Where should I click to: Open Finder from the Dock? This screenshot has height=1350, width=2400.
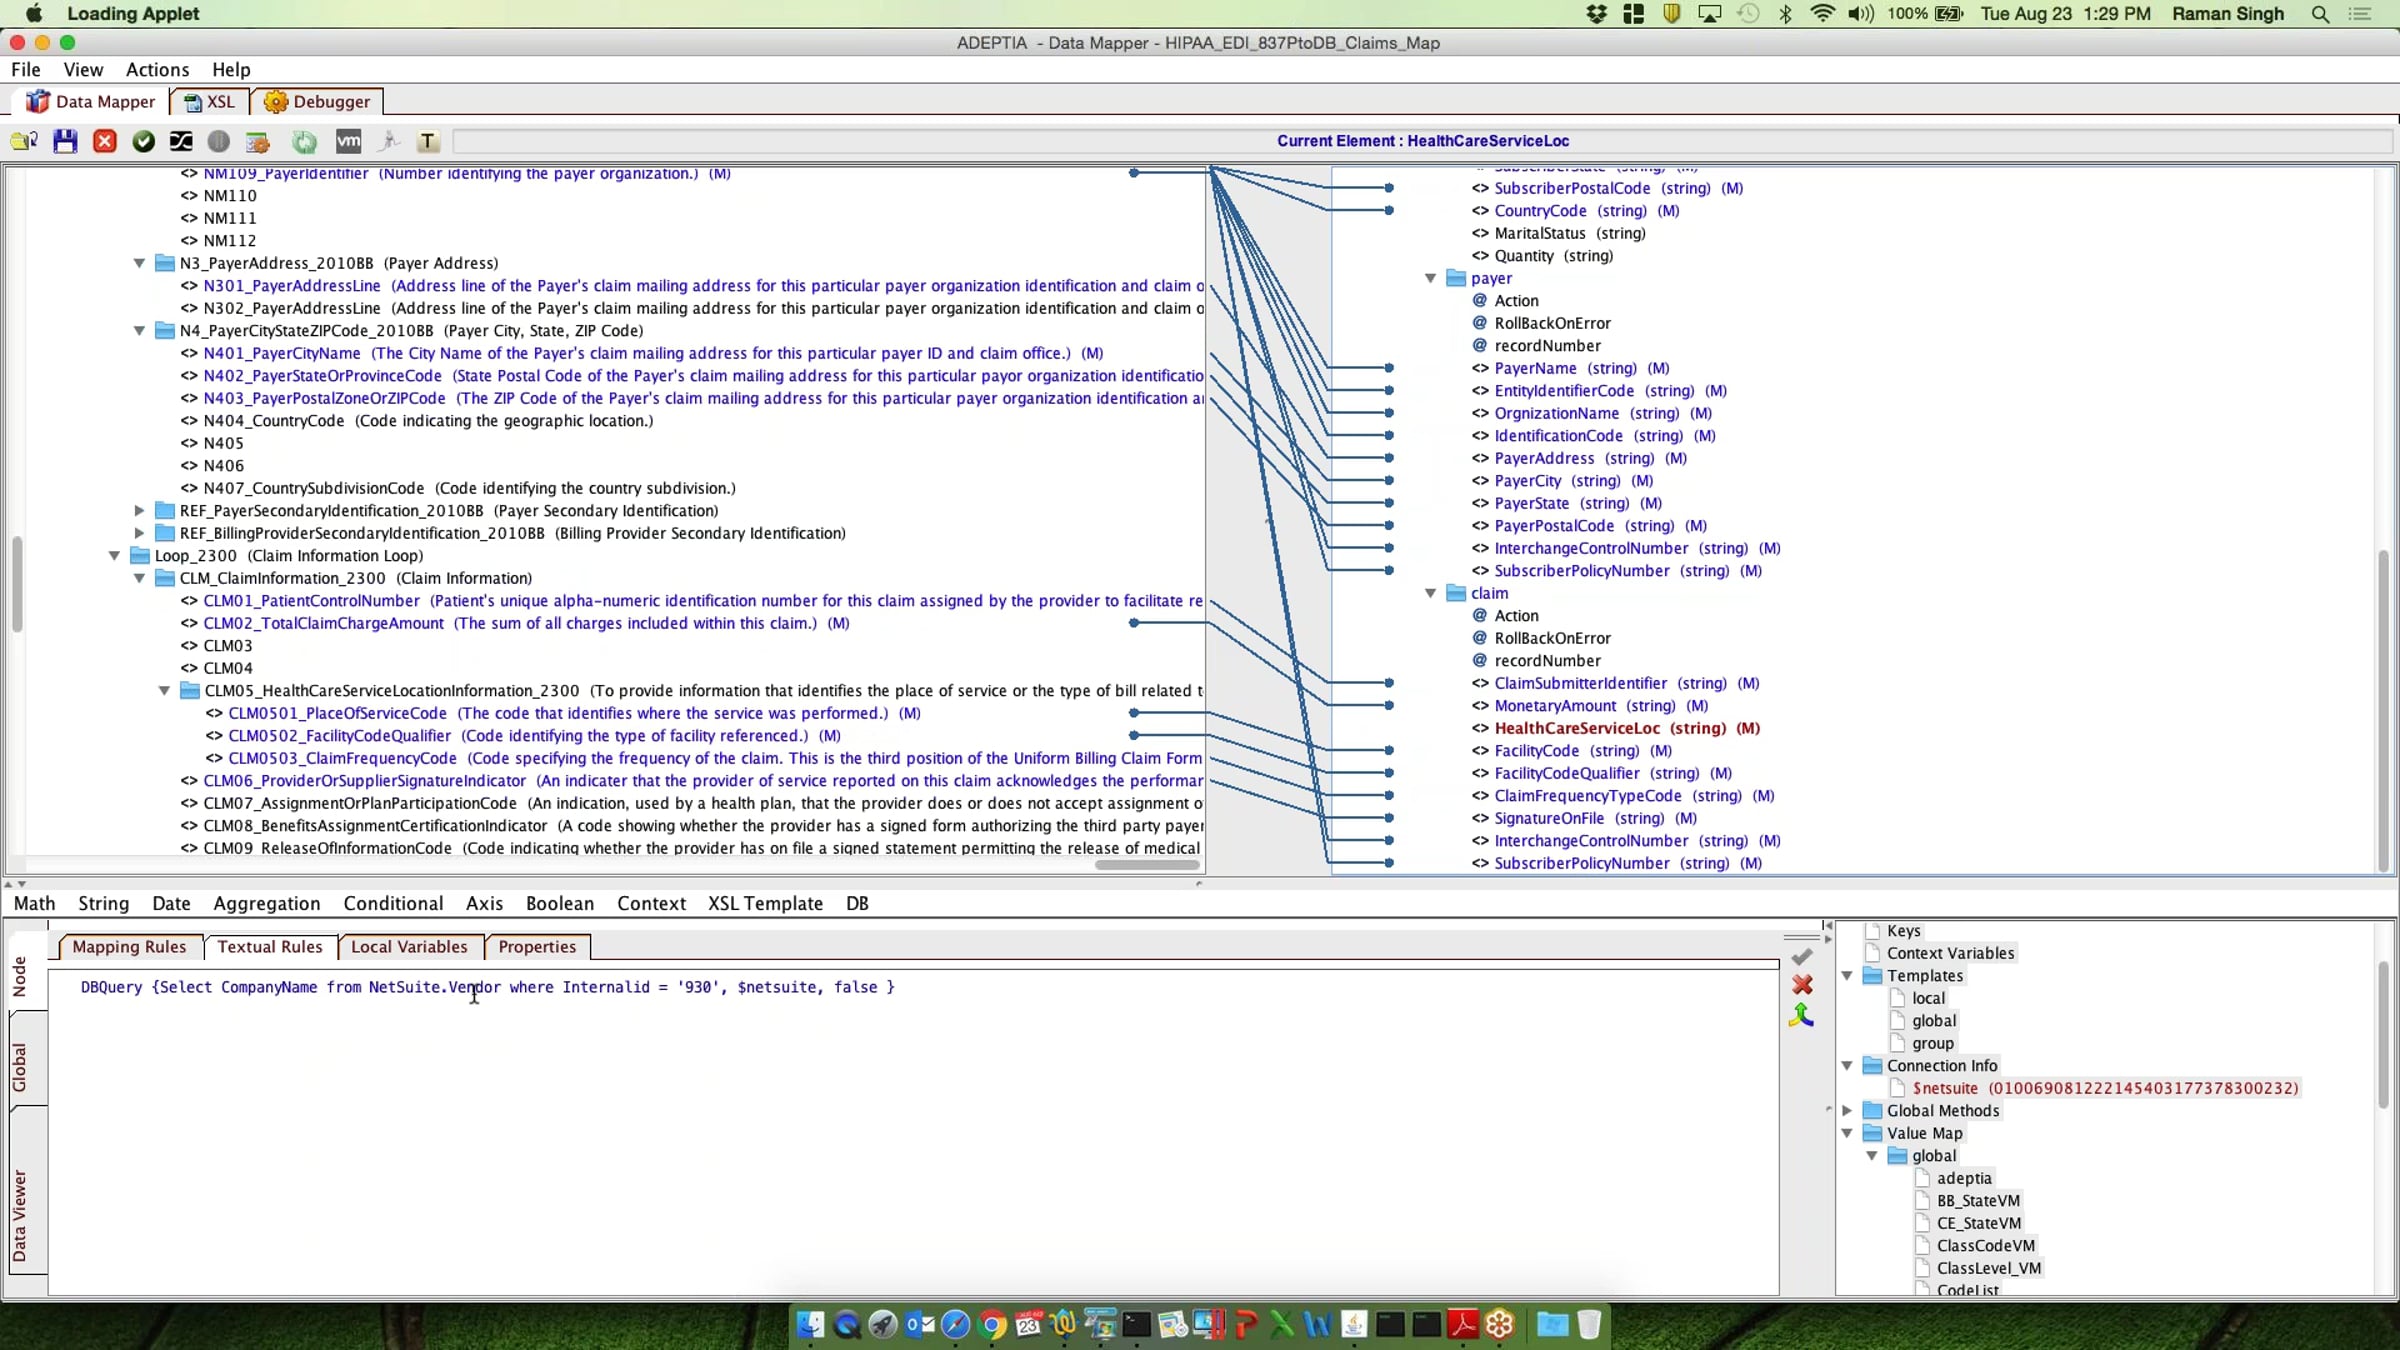(810, 1326)
